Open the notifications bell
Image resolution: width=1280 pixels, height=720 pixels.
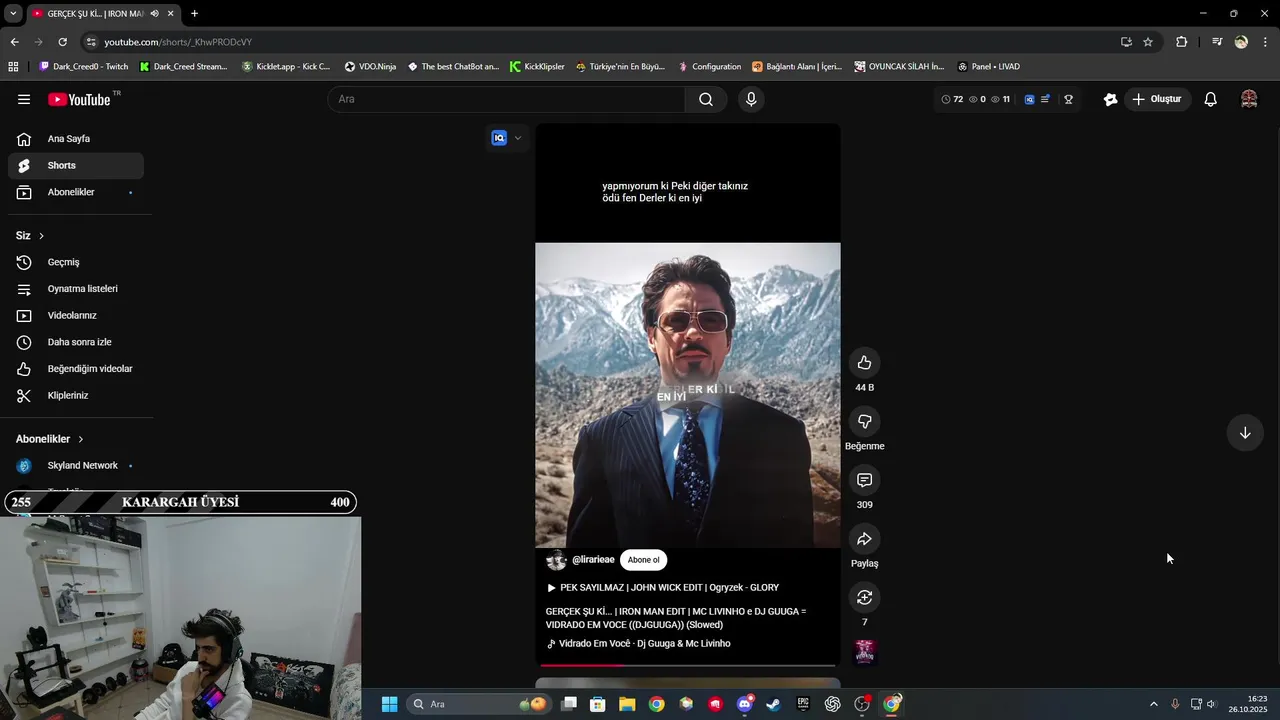pyautogui.click(x=1210, y=99)
